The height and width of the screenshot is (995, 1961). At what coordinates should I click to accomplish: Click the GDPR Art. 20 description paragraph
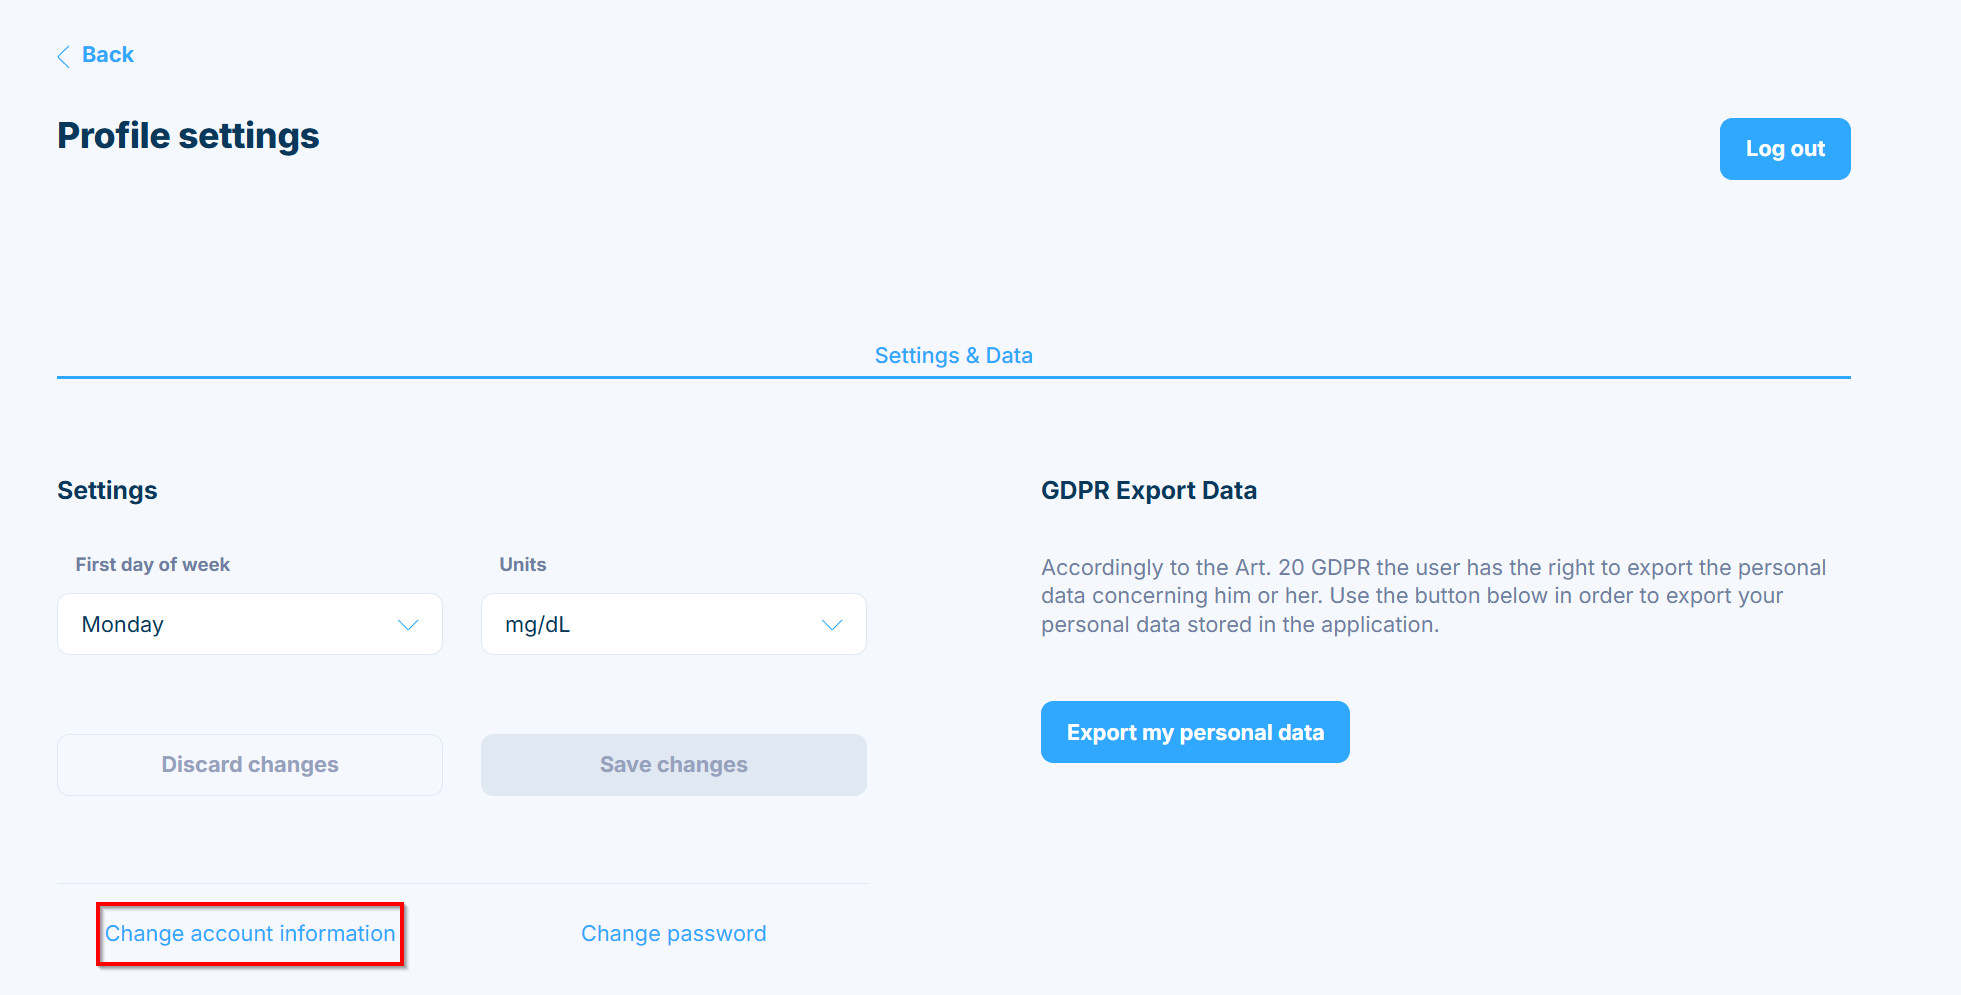point(1434,596)
